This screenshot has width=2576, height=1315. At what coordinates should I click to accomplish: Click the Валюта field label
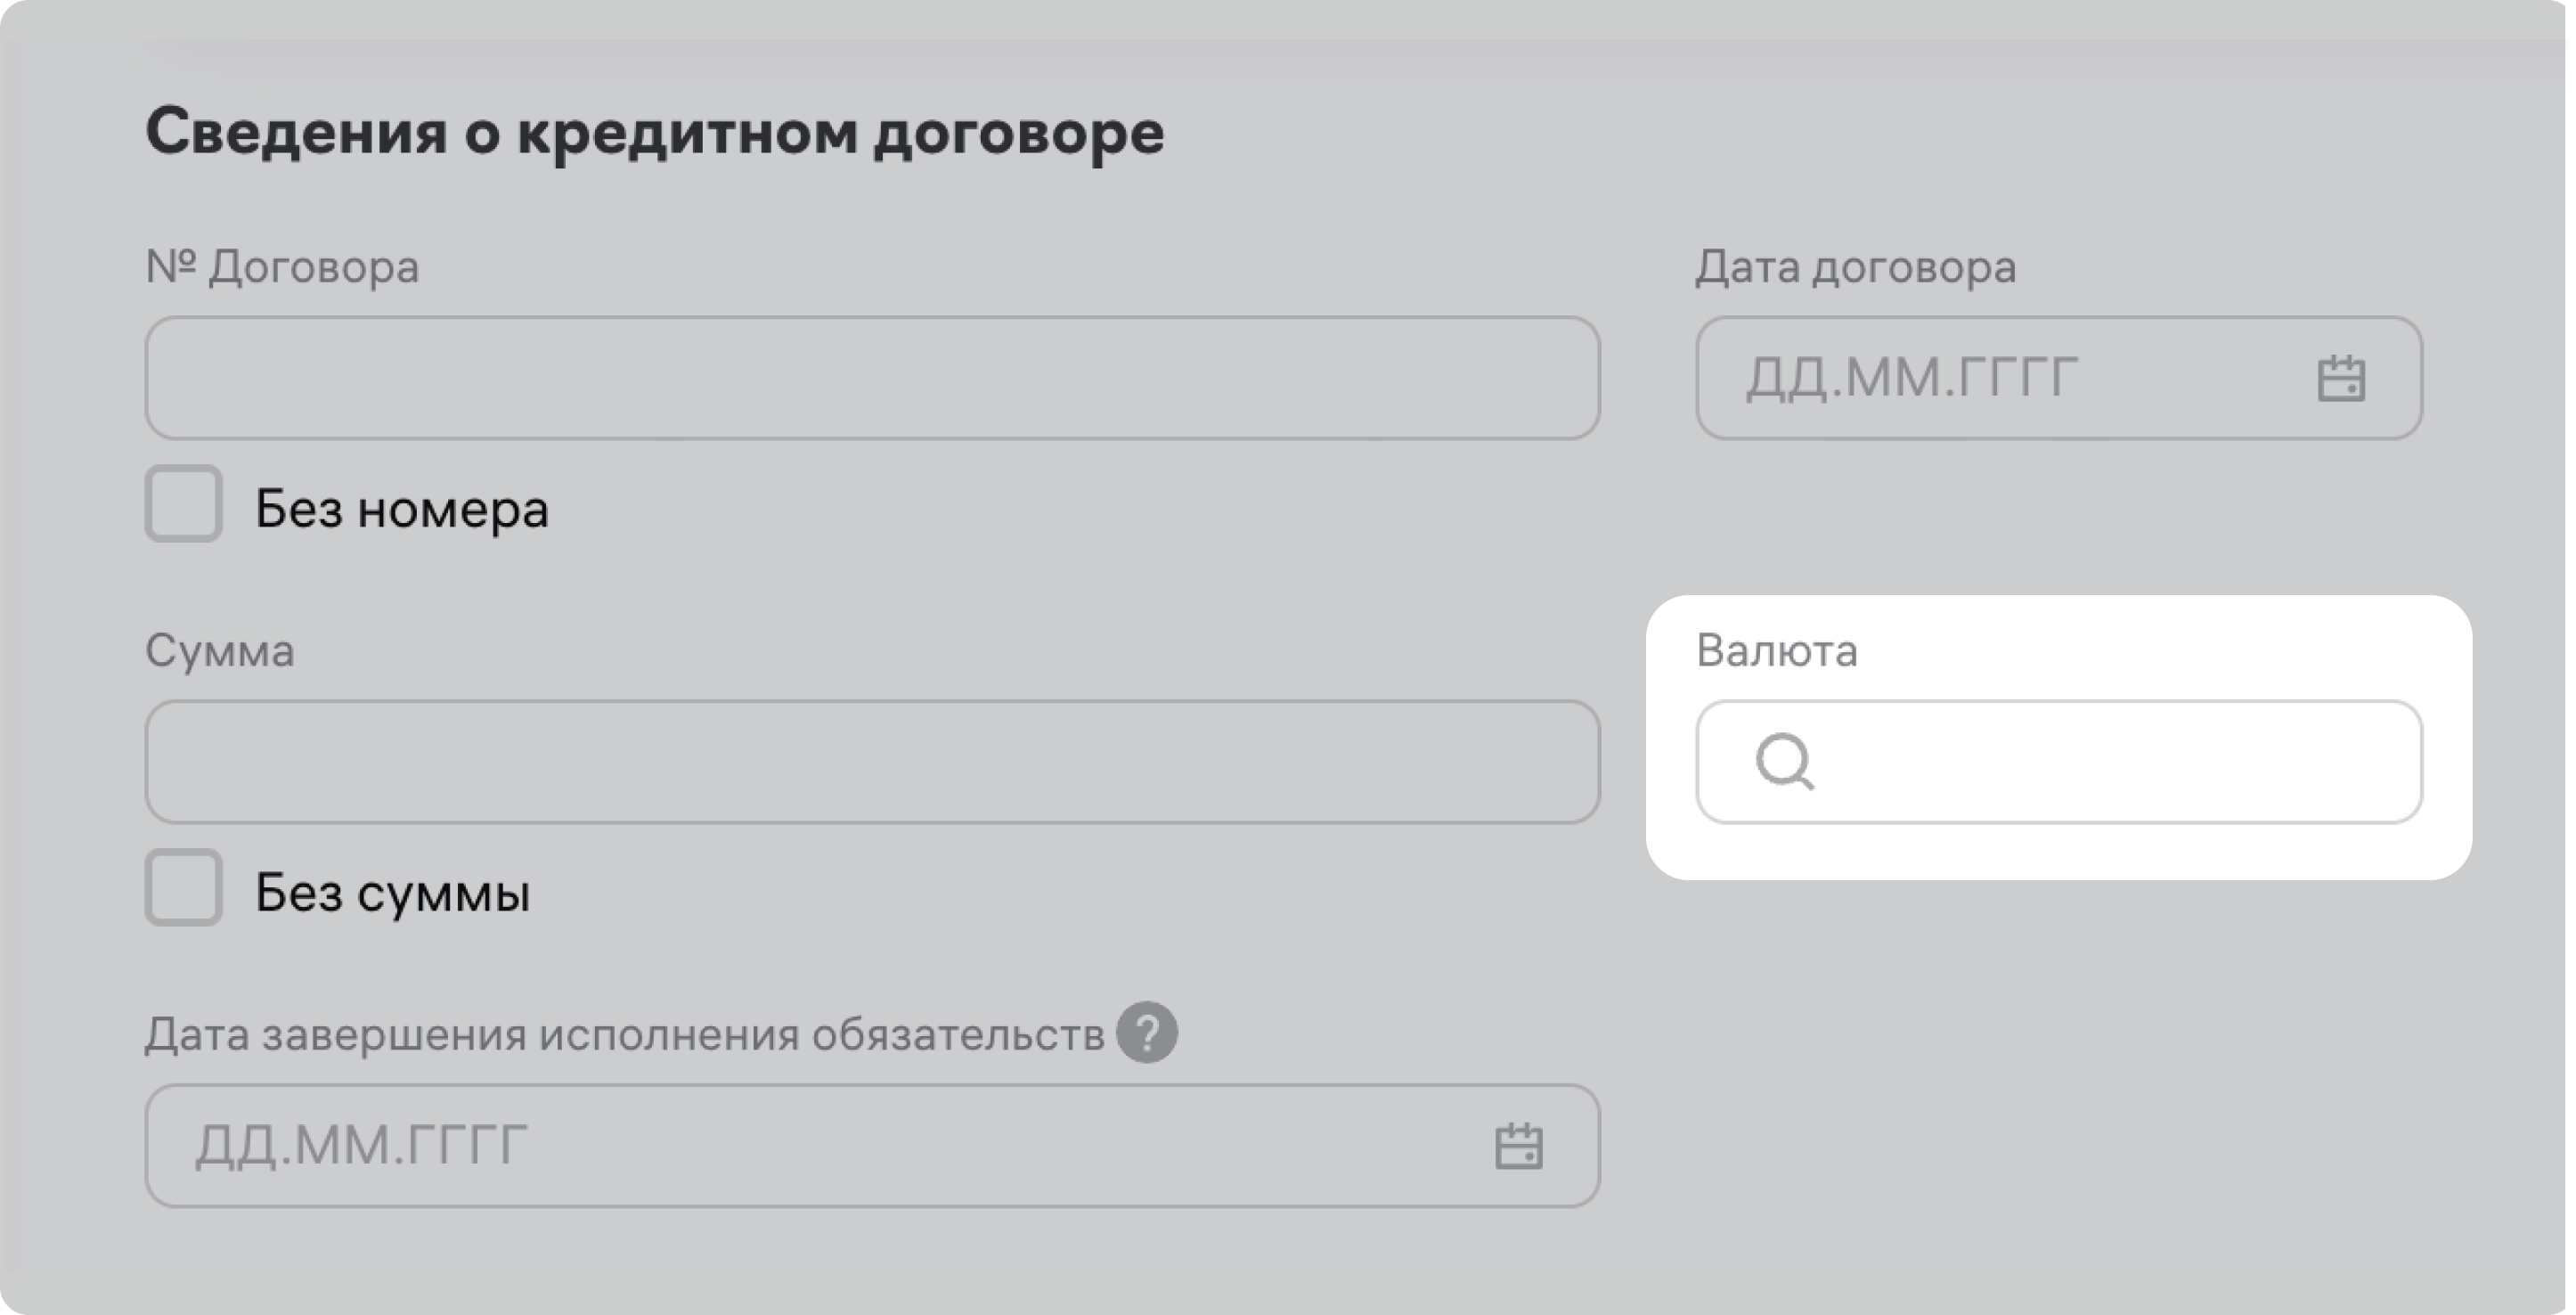[x=1777, y=651]
